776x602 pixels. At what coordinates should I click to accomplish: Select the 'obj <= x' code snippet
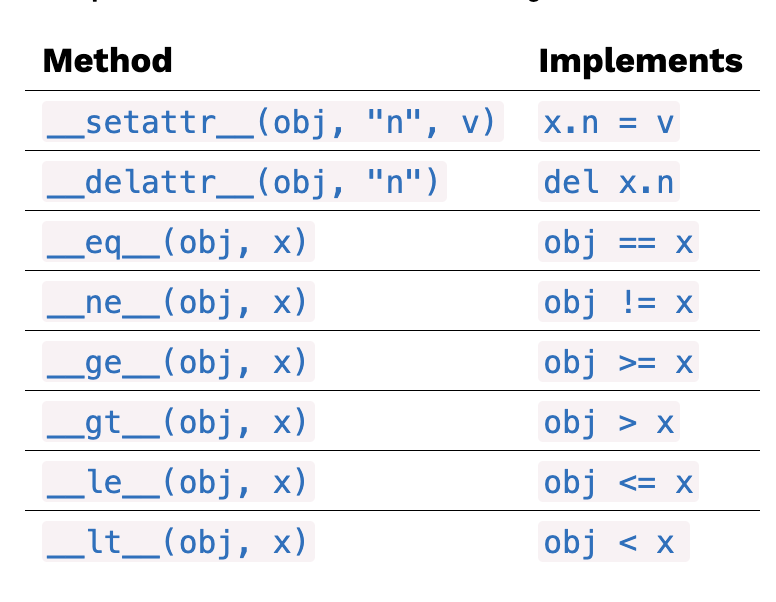click(x=618, y=482)
